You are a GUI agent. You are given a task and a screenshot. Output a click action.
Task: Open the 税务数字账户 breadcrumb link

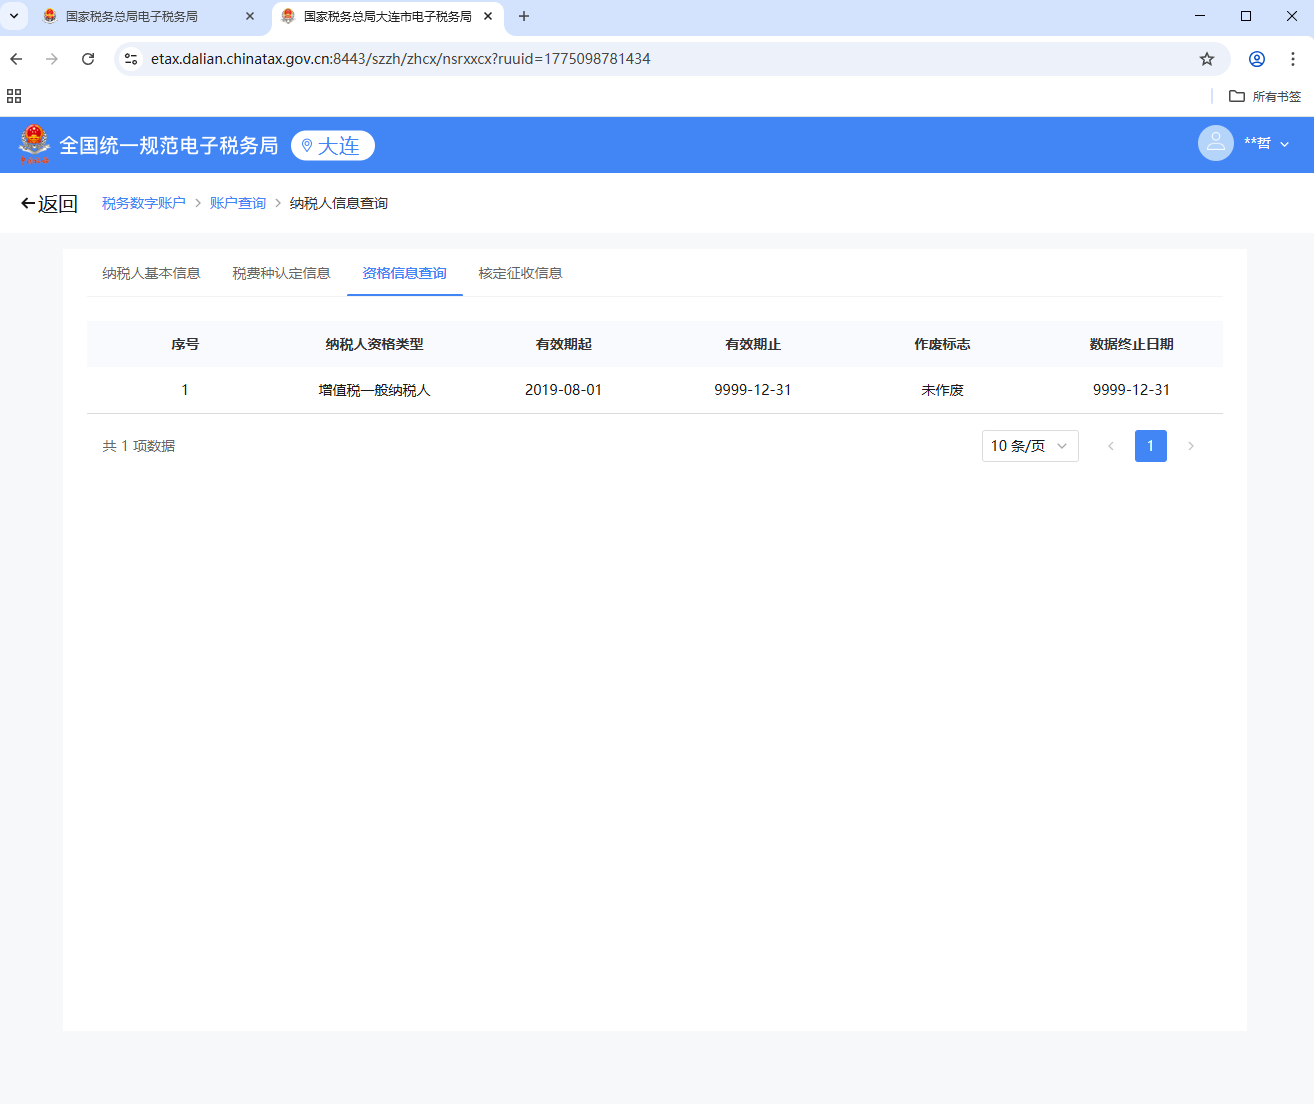click(144, 203)
